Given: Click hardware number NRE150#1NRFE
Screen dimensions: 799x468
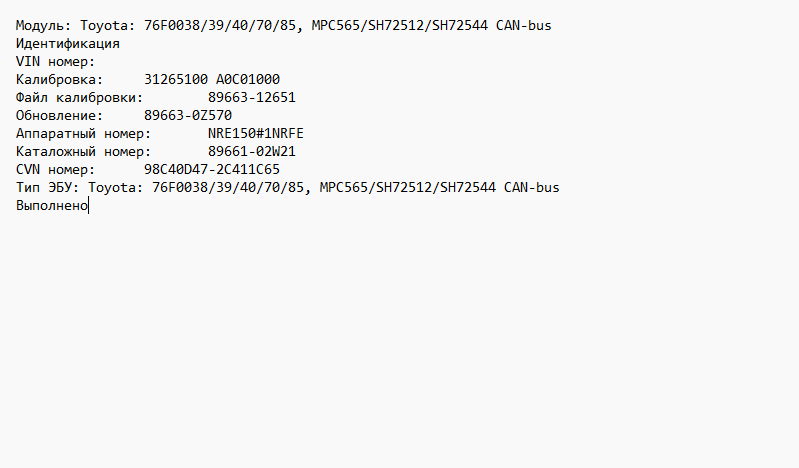Looking at the screenshot, I should 256,133.
